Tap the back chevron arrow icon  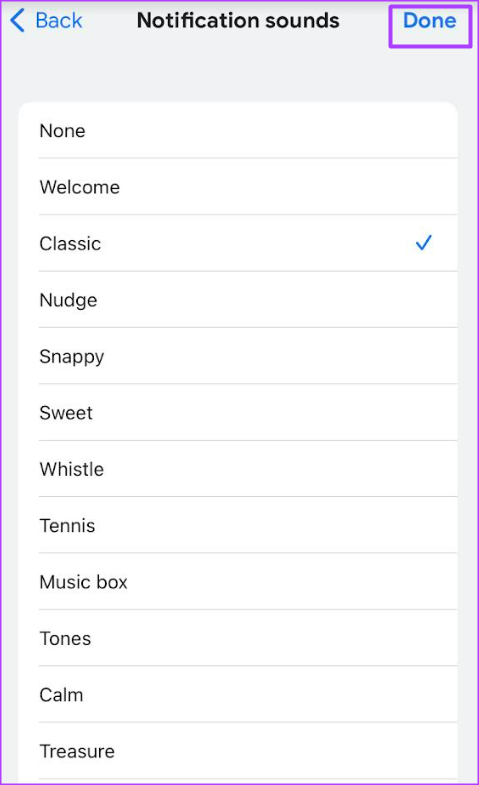[17, 21]
